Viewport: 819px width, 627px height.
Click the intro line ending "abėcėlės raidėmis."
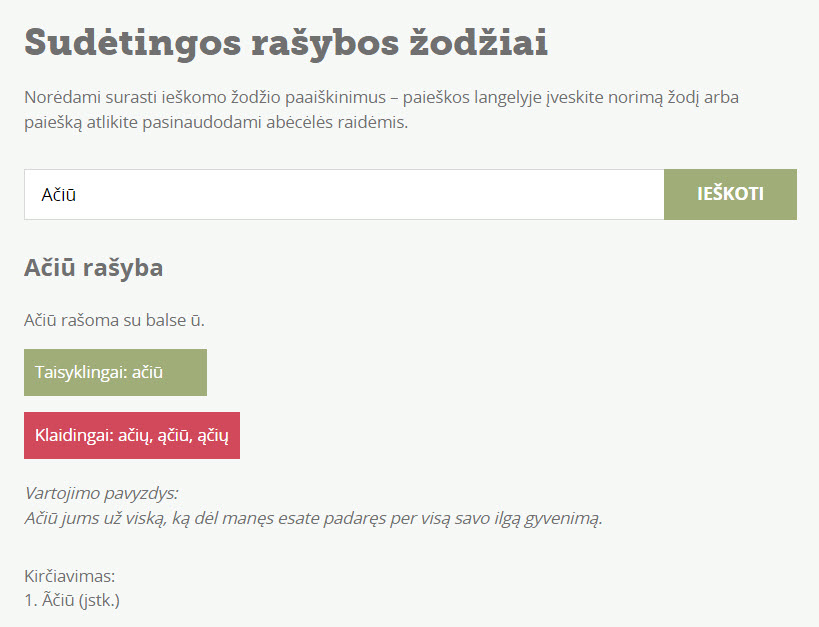coord(216,123)
